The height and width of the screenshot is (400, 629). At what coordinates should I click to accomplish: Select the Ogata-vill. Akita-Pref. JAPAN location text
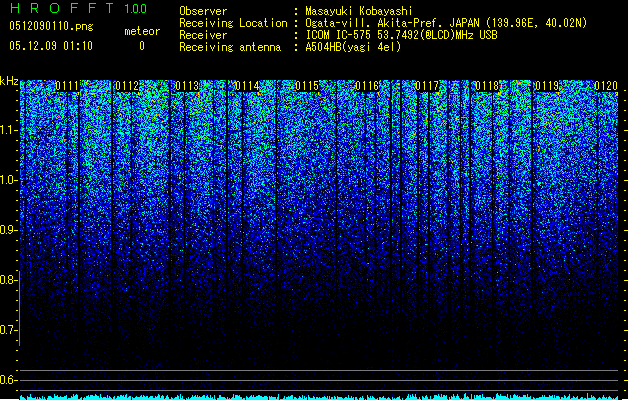(446, 23)
